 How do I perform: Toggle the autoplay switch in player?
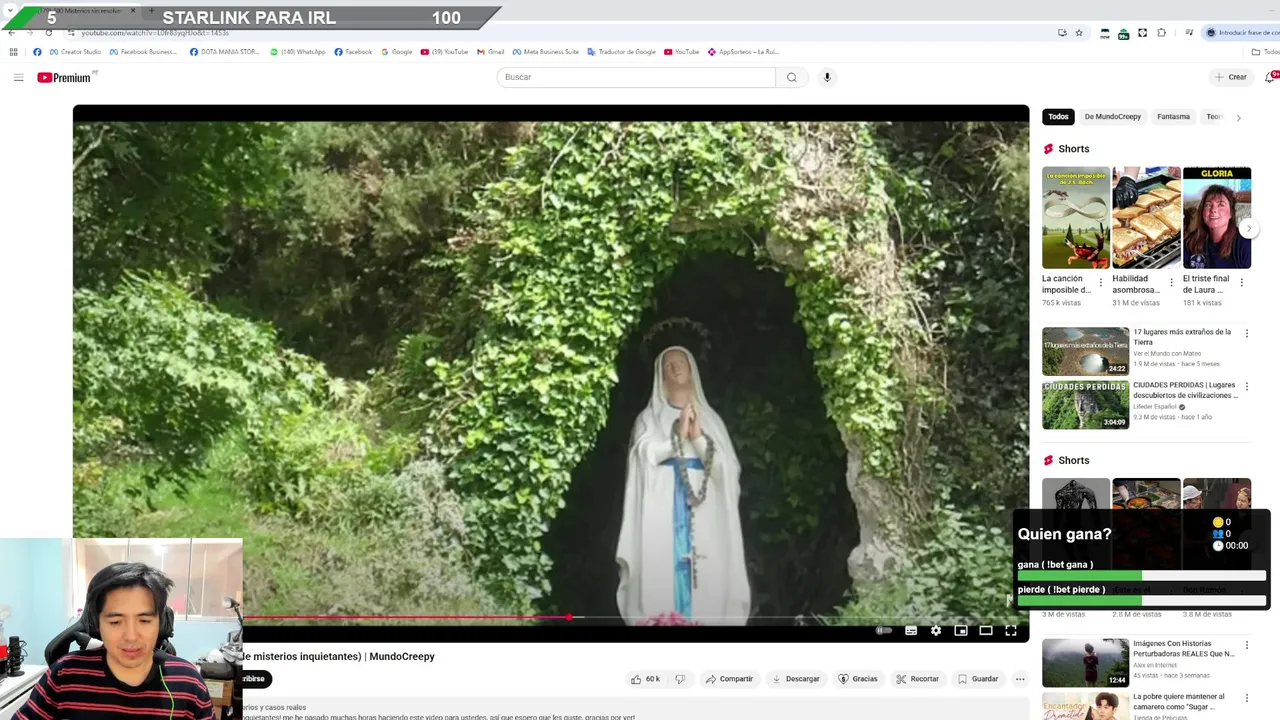883,630
